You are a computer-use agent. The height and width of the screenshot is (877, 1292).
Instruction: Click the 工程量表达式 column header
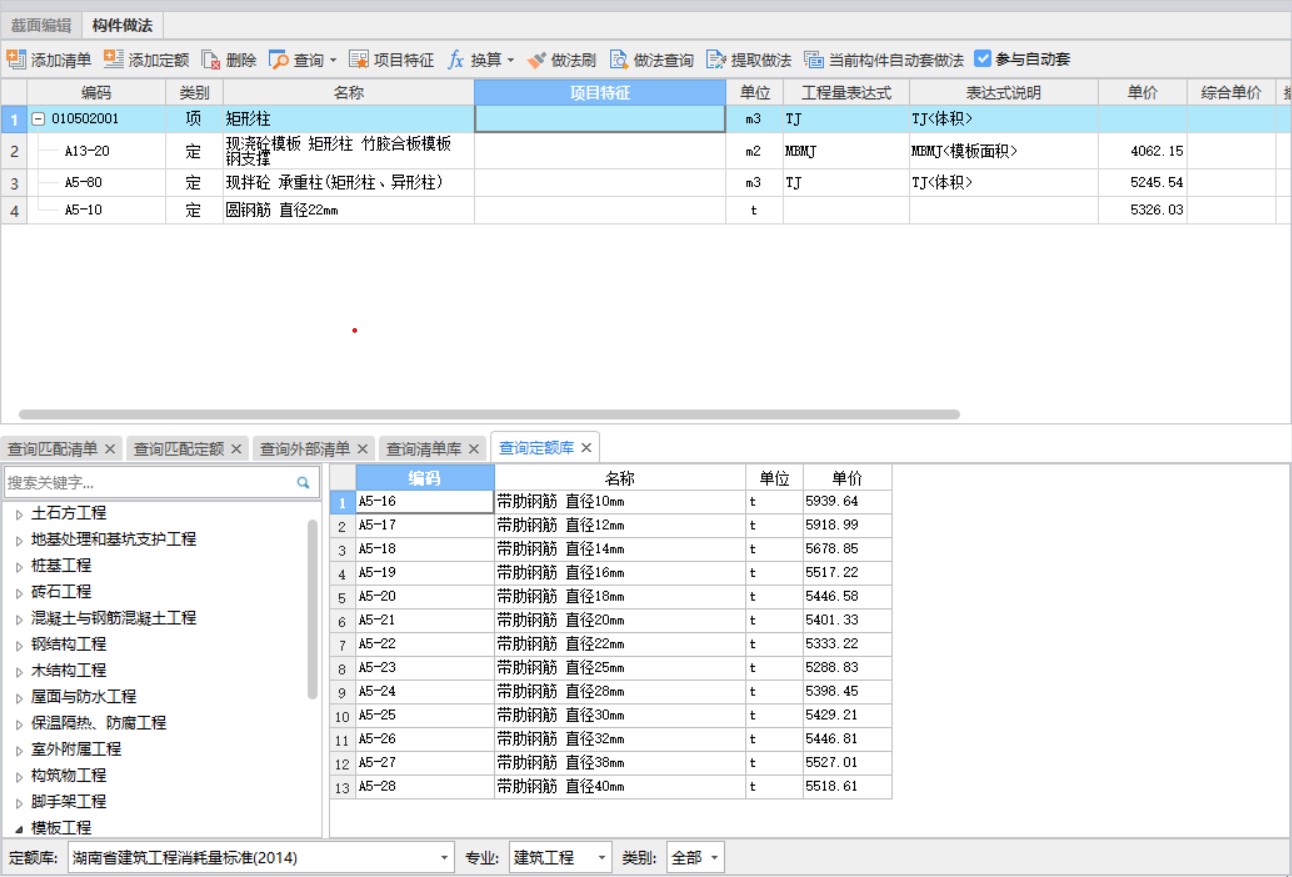[846, 92]
